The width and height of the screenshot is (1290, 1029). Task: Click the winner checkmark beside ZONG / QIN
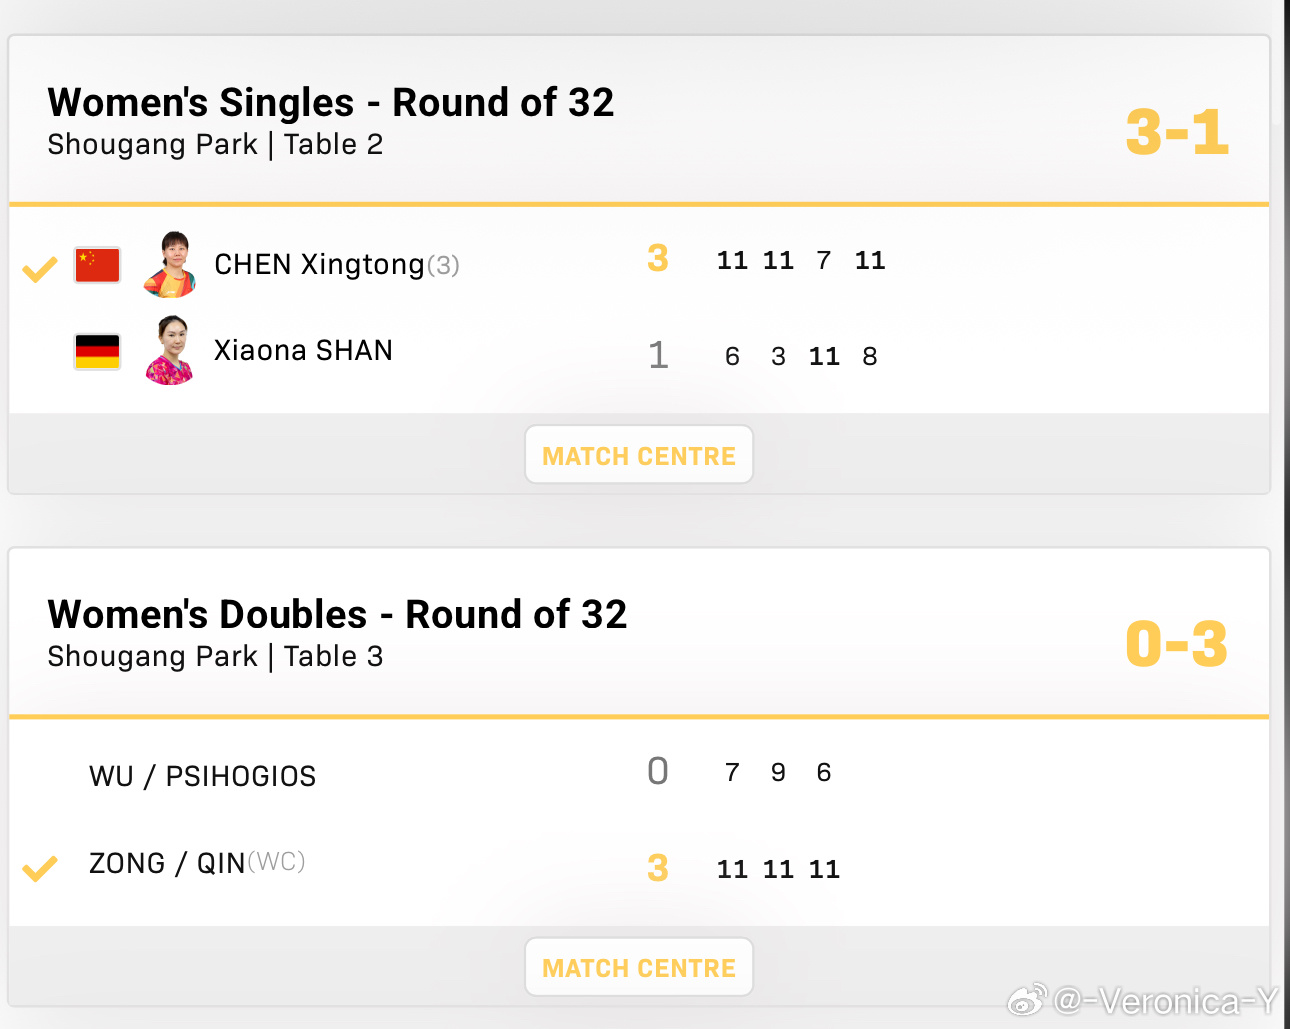pyautogui.click(x=40, y=868)
